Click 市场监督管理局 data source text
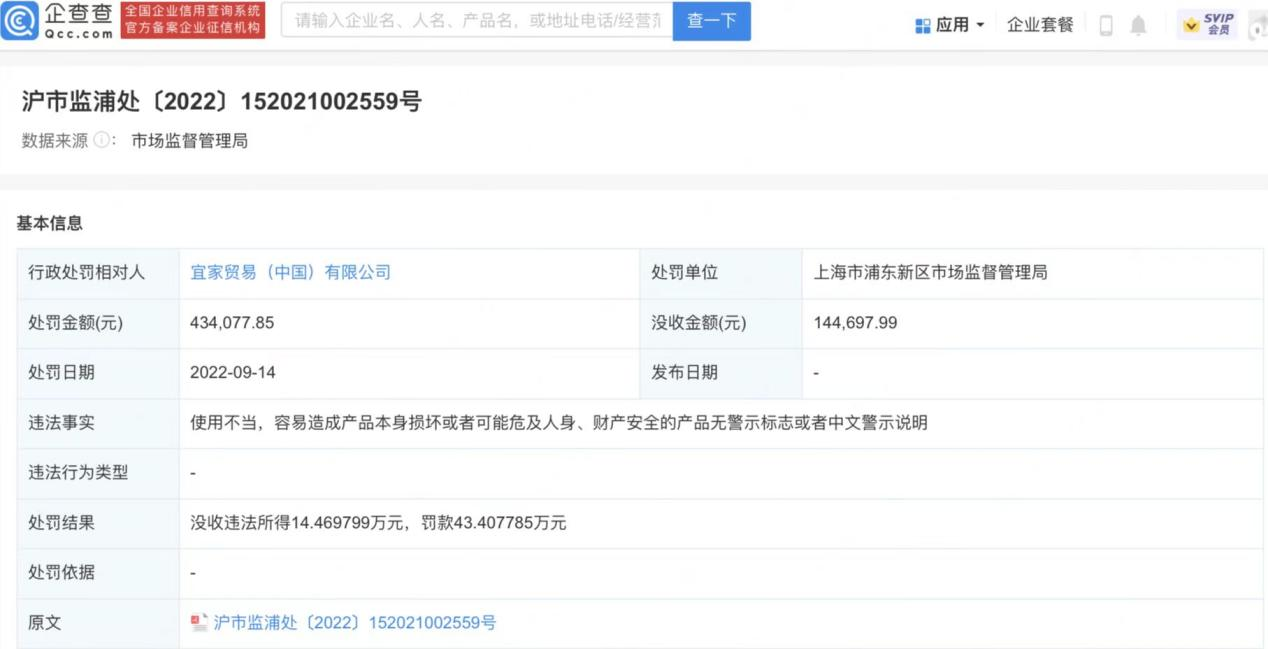 pos(190,141)
